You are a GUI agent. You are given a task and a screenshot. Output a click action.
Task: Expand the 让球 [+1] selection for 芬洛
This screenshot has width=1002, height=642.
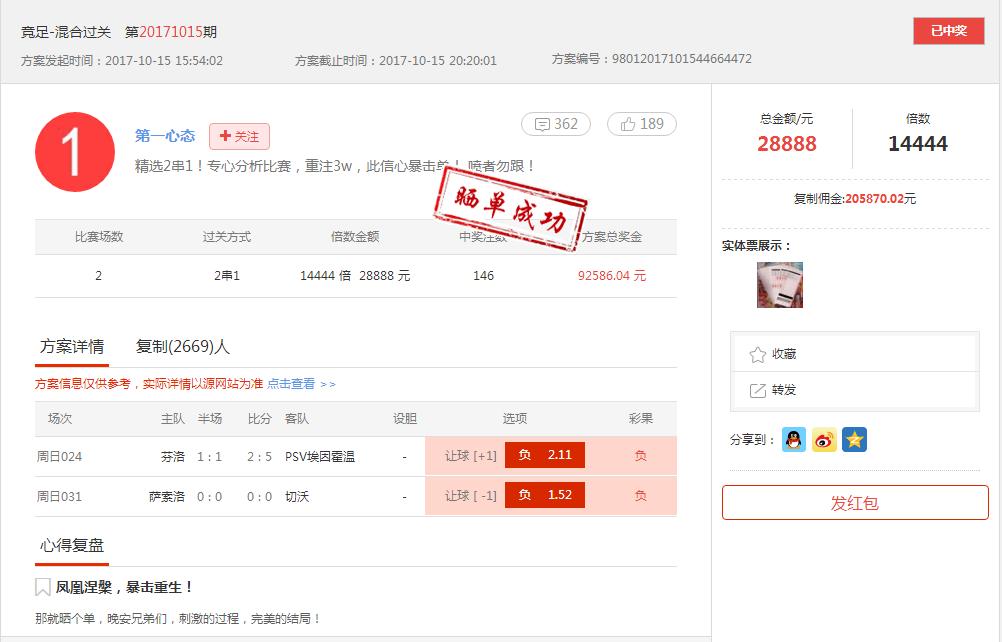tap(472, 455)
